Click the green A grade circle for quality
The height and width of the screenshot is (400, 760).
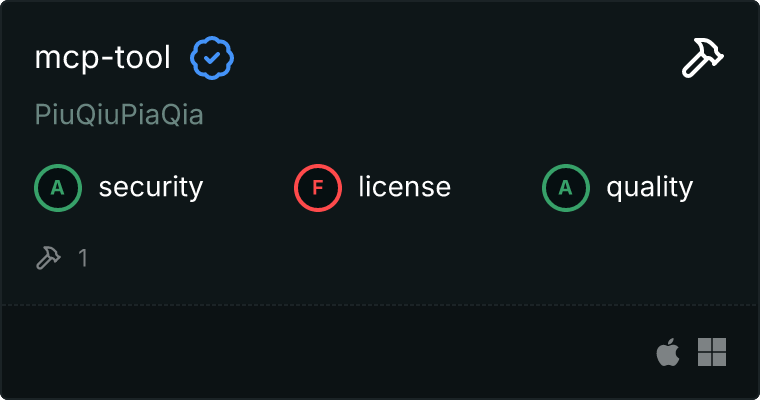point(566,187)
